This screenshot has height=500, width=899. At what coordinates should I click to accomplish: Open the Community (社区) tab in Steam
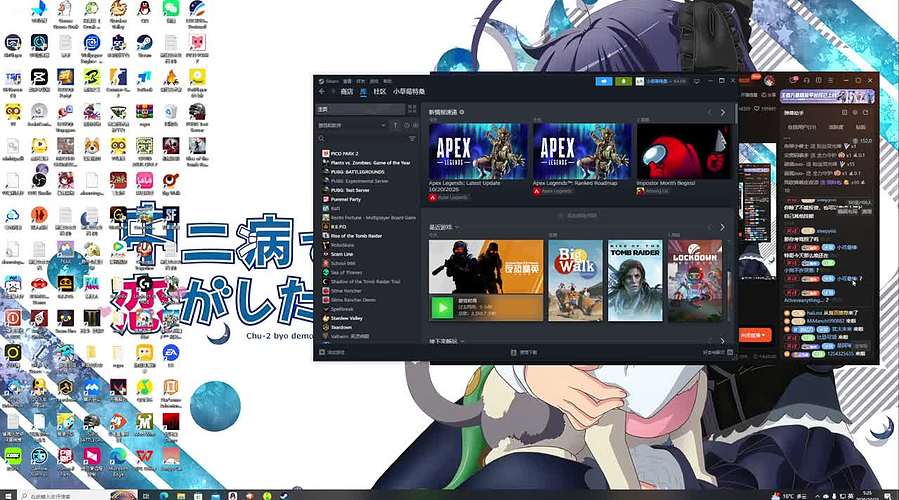(380, 92)
